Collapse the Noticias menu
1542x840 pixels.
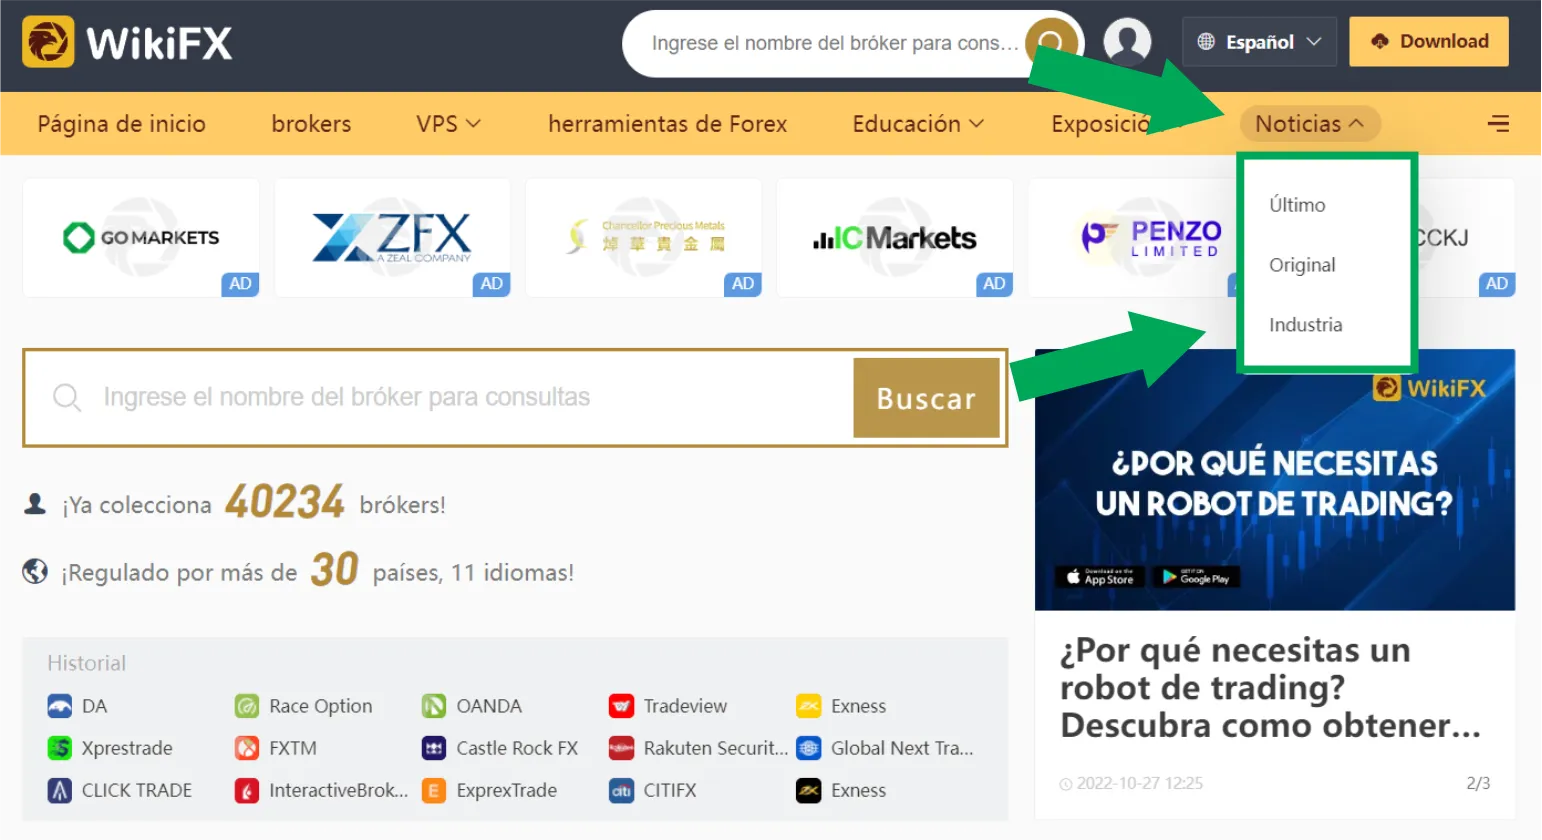(1310, 124)
